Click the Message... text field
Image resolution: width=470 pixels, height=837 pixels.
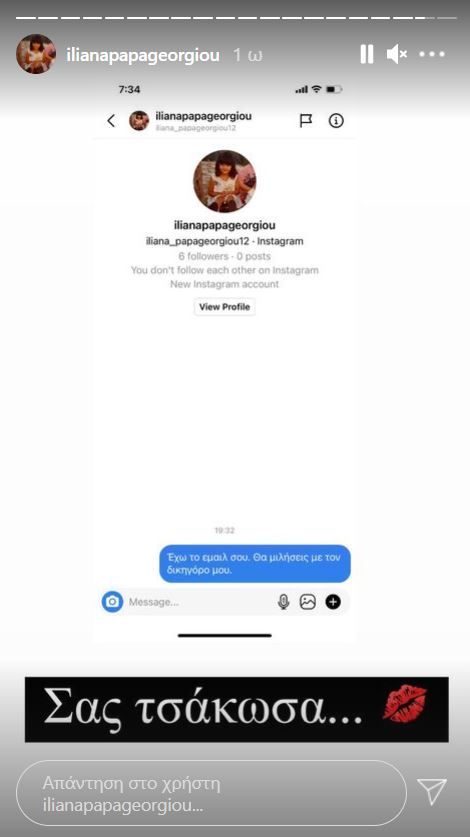click(198, 602)
